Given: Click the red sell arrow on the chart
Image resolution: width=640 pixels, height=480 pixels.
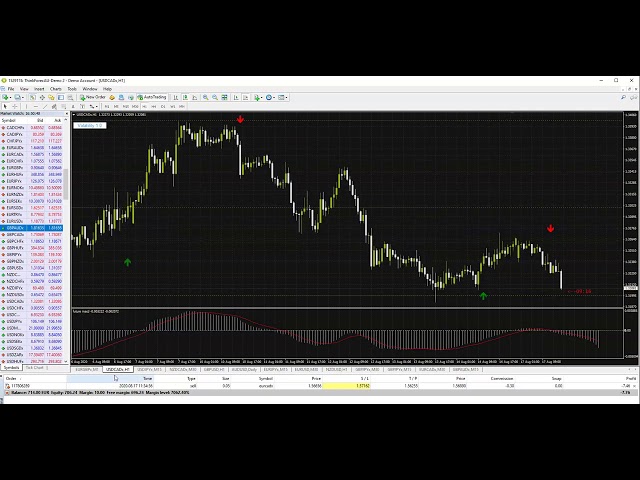Looking at the screenshot, I should pyautogui.click(x=240, y=120).
